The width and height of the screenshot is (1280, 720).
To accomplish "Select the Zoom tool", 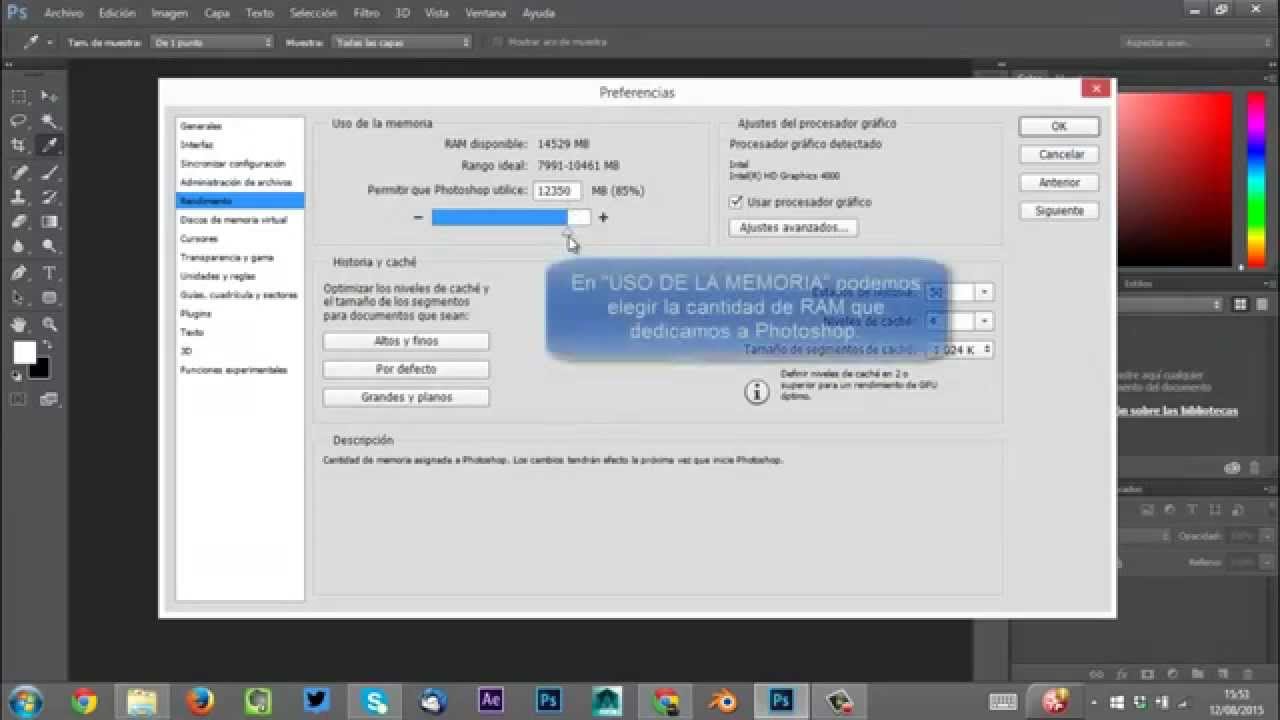I will click(x=49, y=324).
